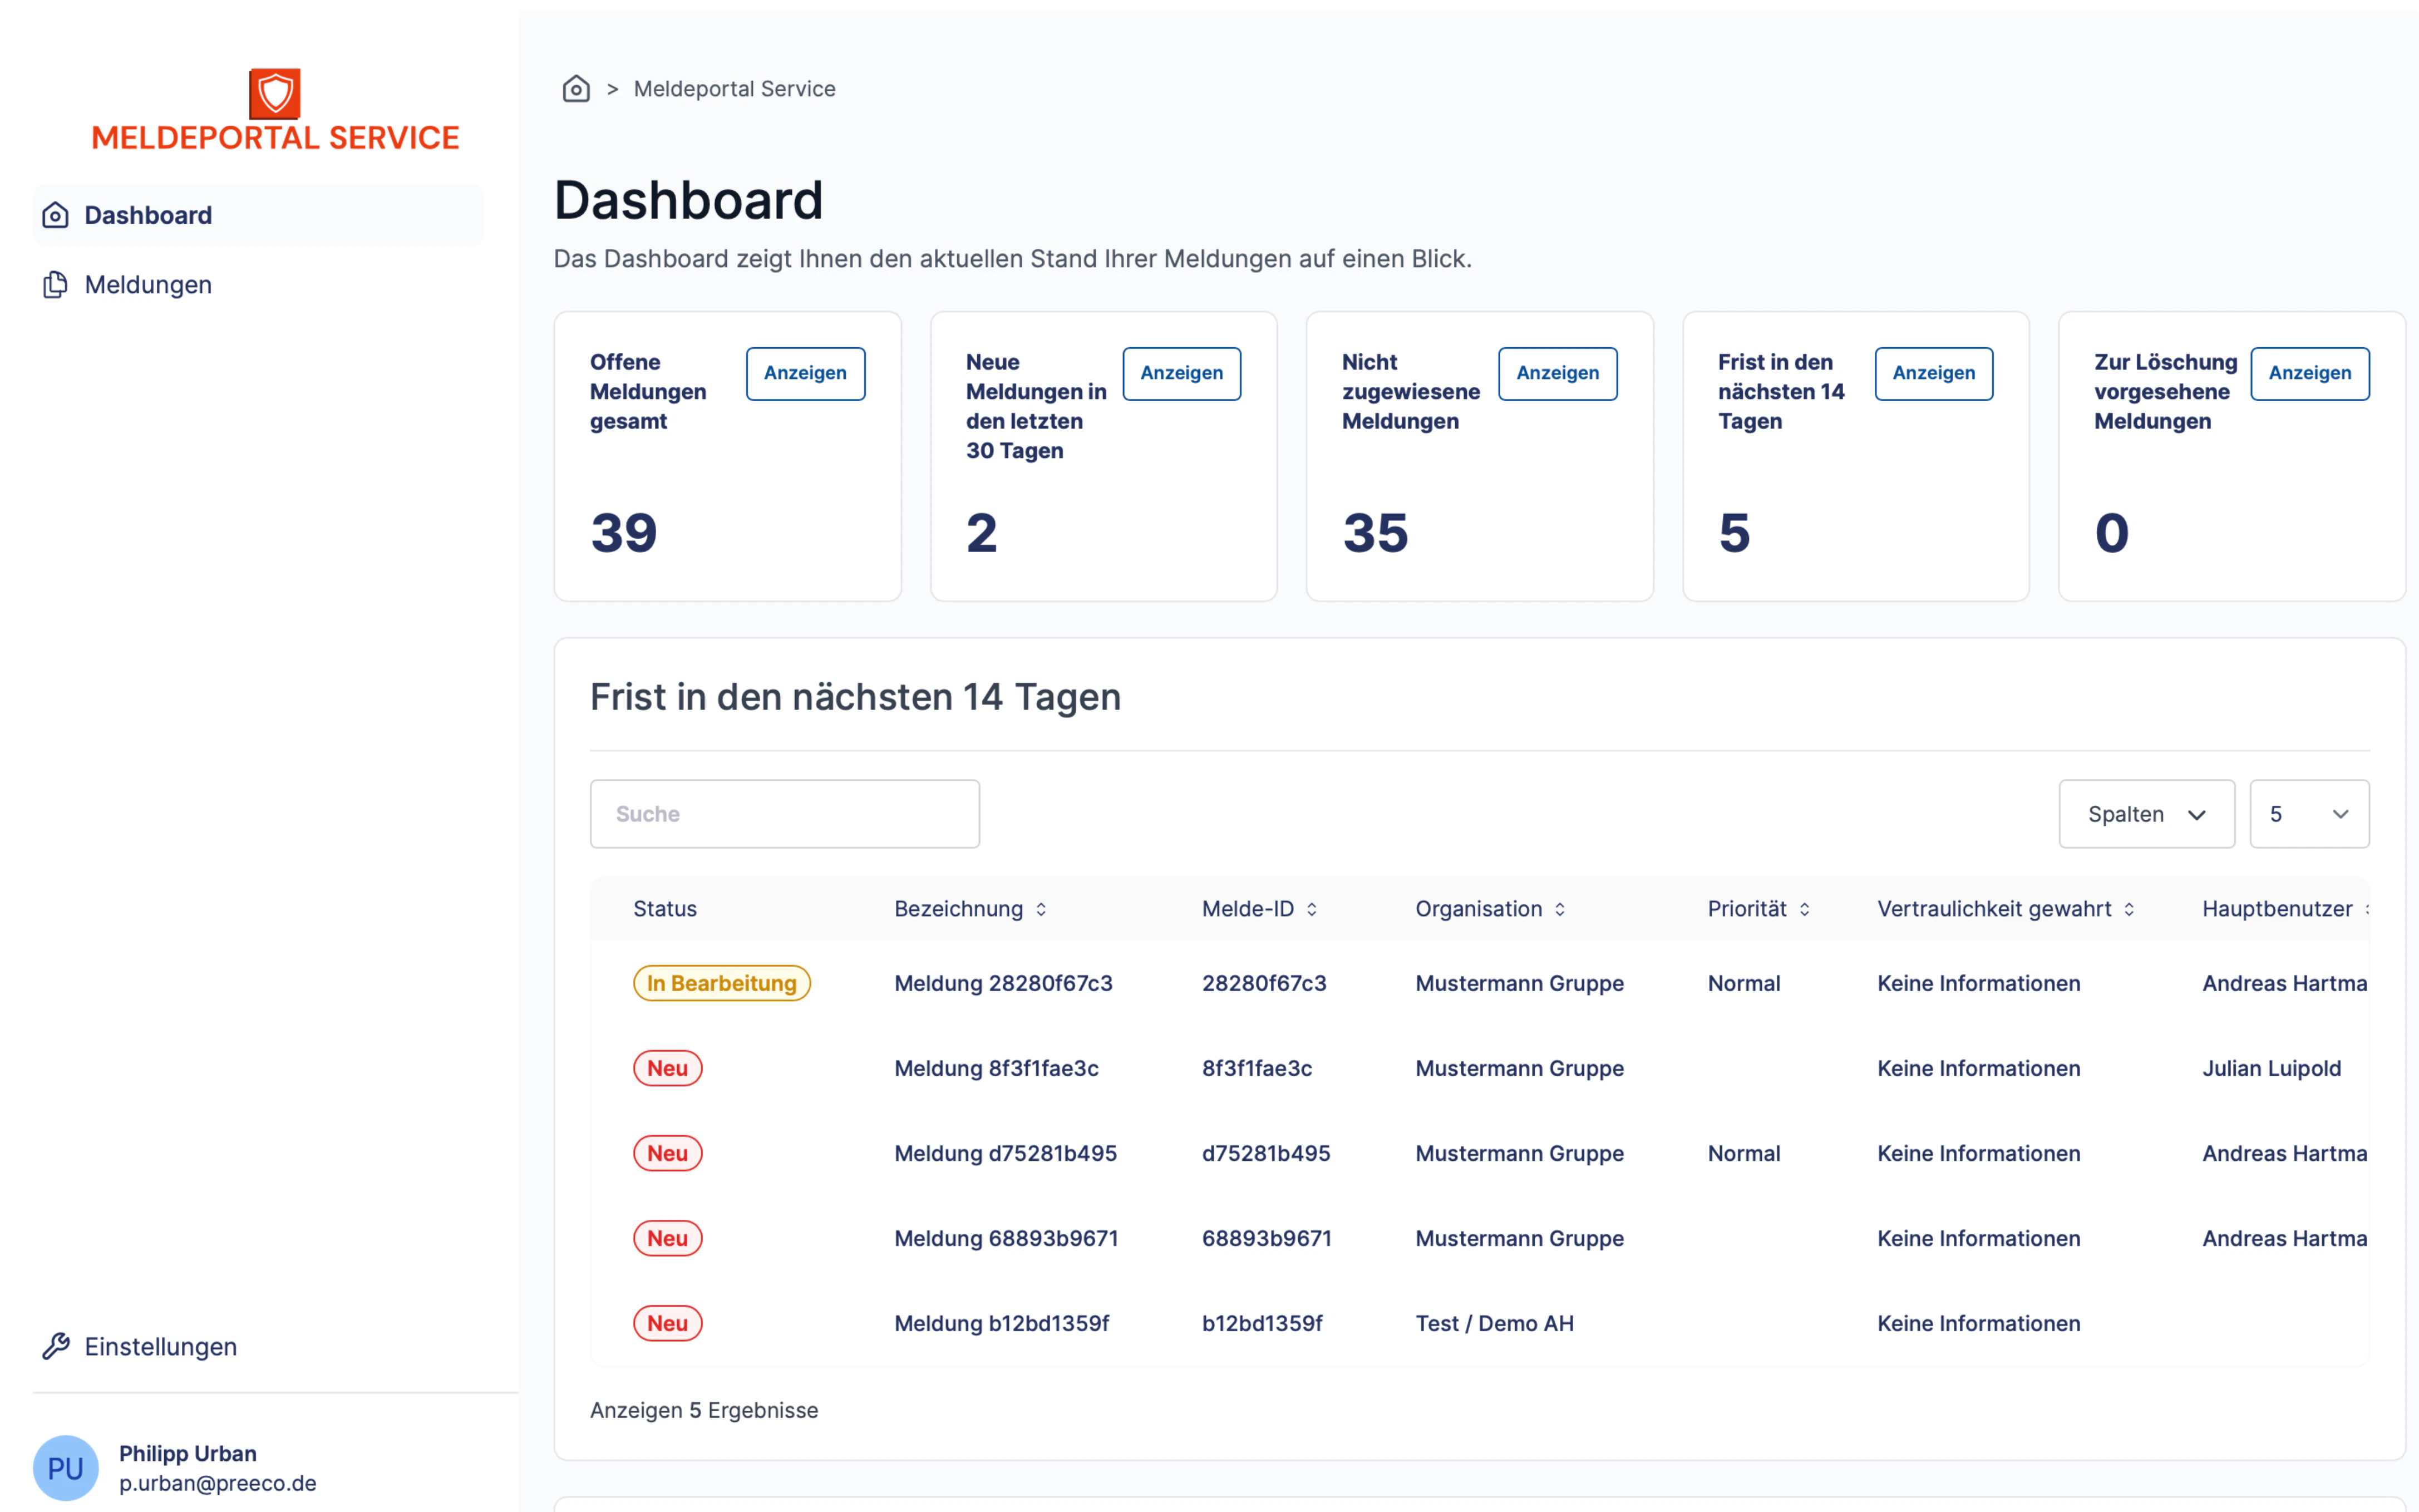Click the Meldeportal Service shield logo

(x=275, y=94)
